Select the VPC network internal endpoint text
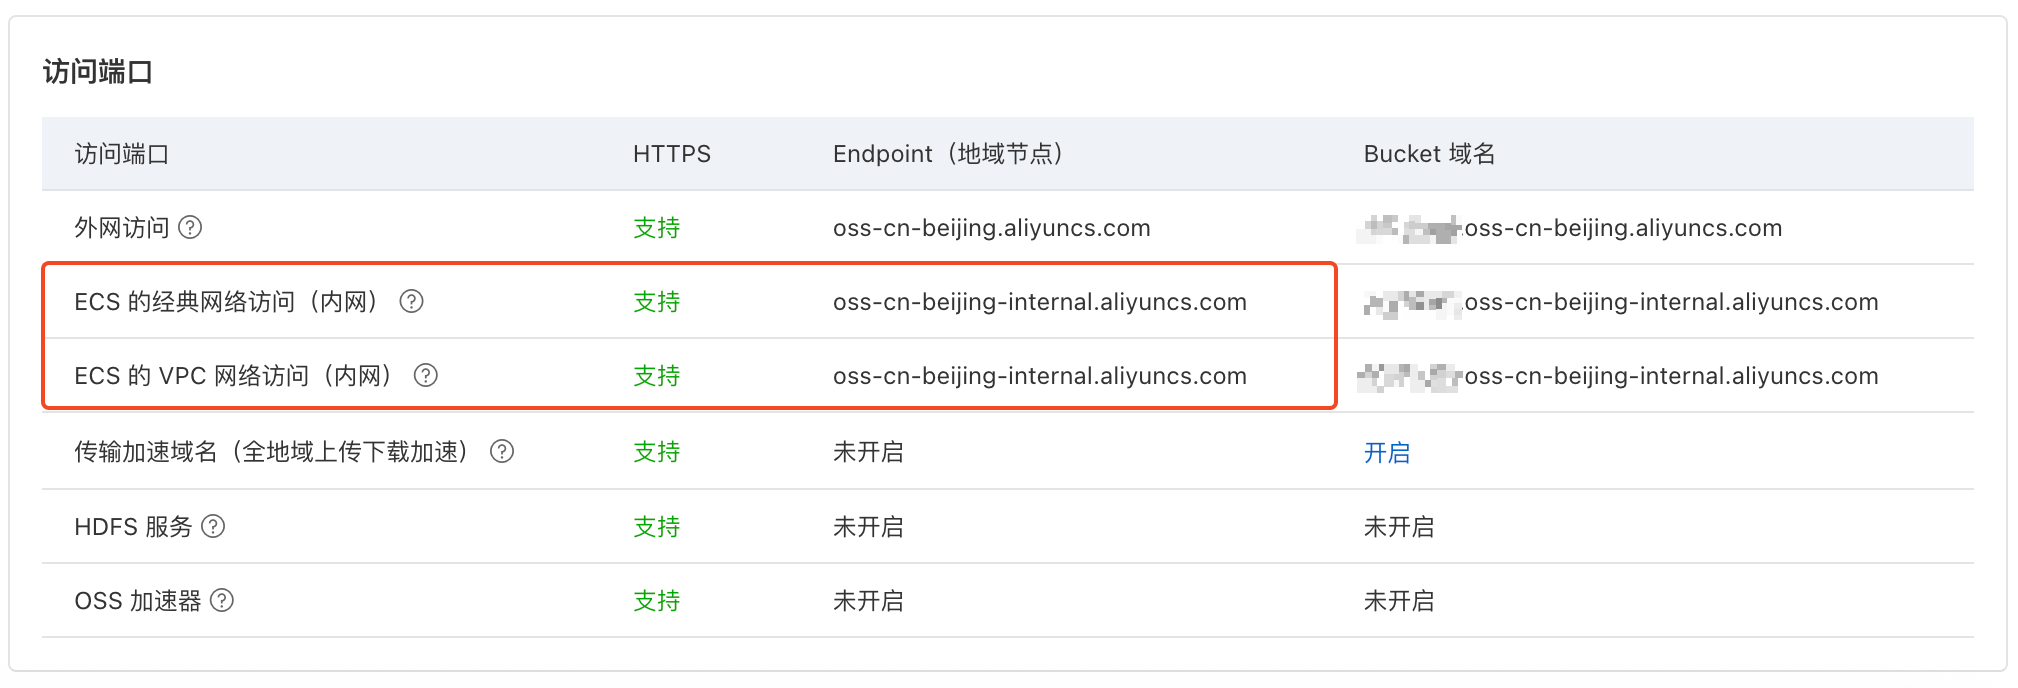The height and width of the screenshot is (688, 2018). [1040, 377]
